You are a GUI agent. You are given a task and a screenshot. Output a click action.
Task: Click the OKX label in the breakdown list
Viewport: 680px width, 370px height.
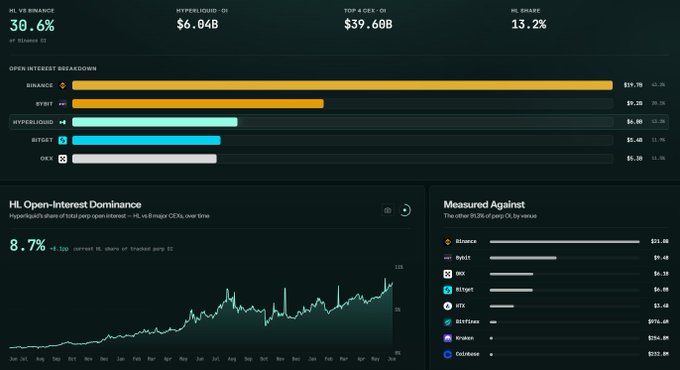[46, 159]
